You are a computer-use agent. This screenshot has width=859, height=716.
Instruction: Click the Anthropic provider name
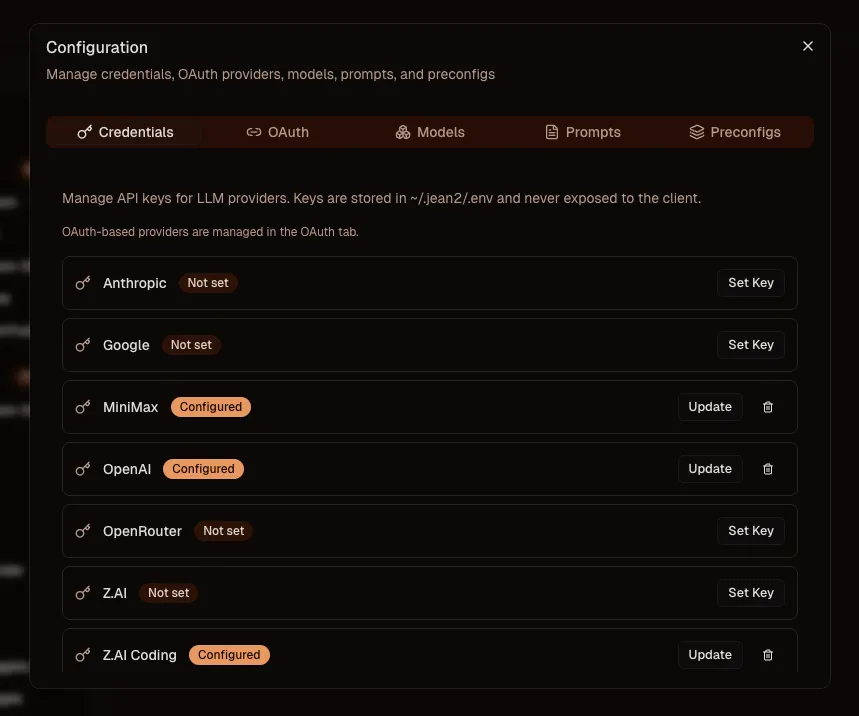pos(135,283)
